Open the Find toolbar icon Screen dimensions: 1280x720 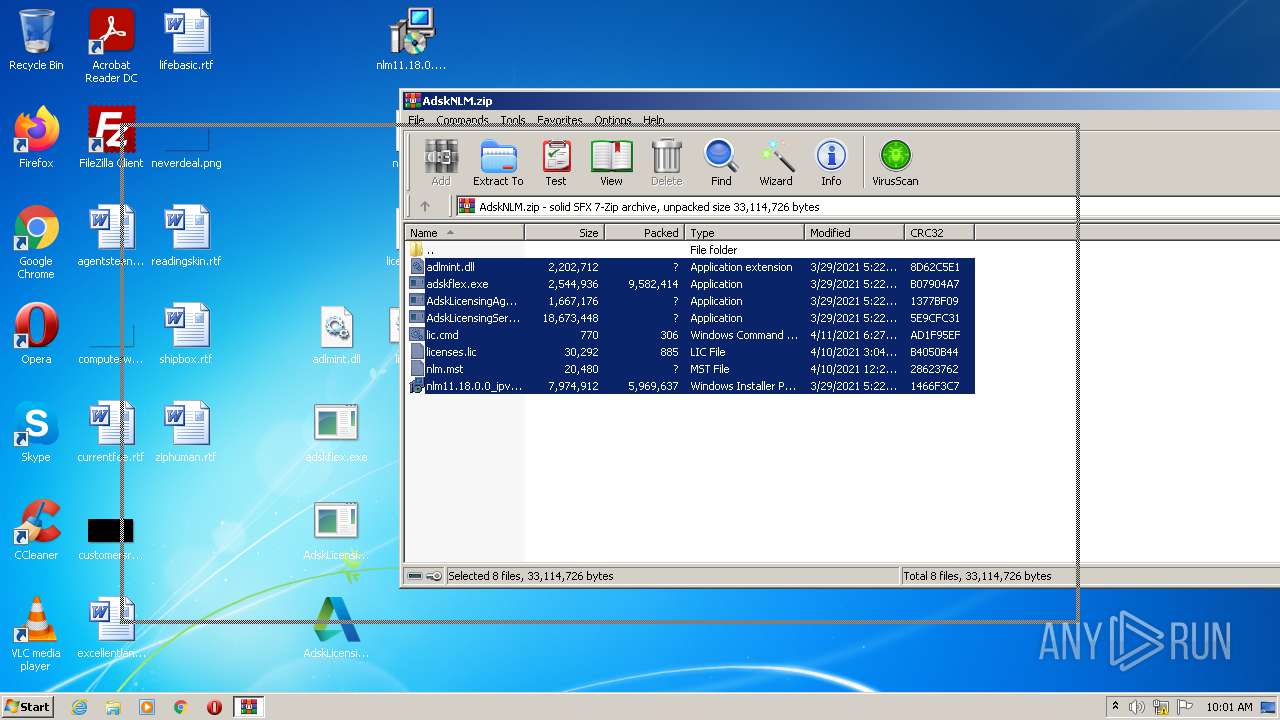pos(721,162)
